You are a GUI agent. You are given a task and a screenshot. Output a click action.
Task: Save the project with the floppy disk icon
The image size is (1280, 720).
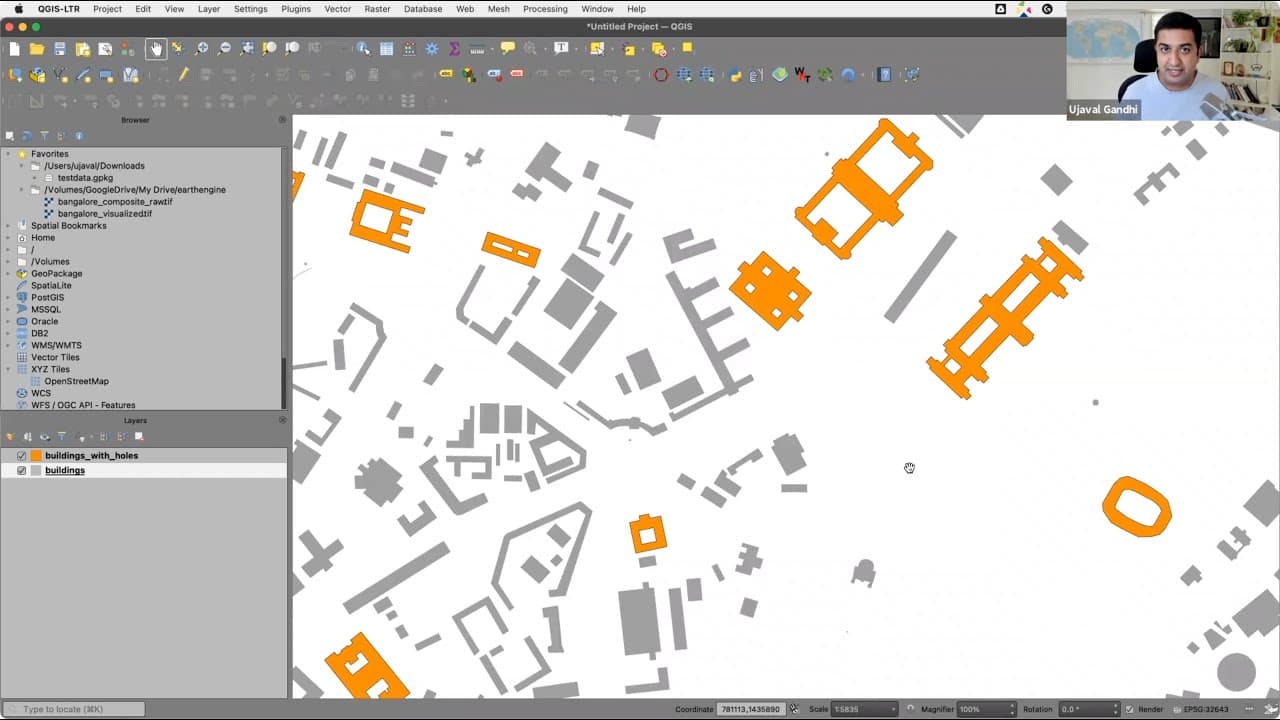pos(60,48)
